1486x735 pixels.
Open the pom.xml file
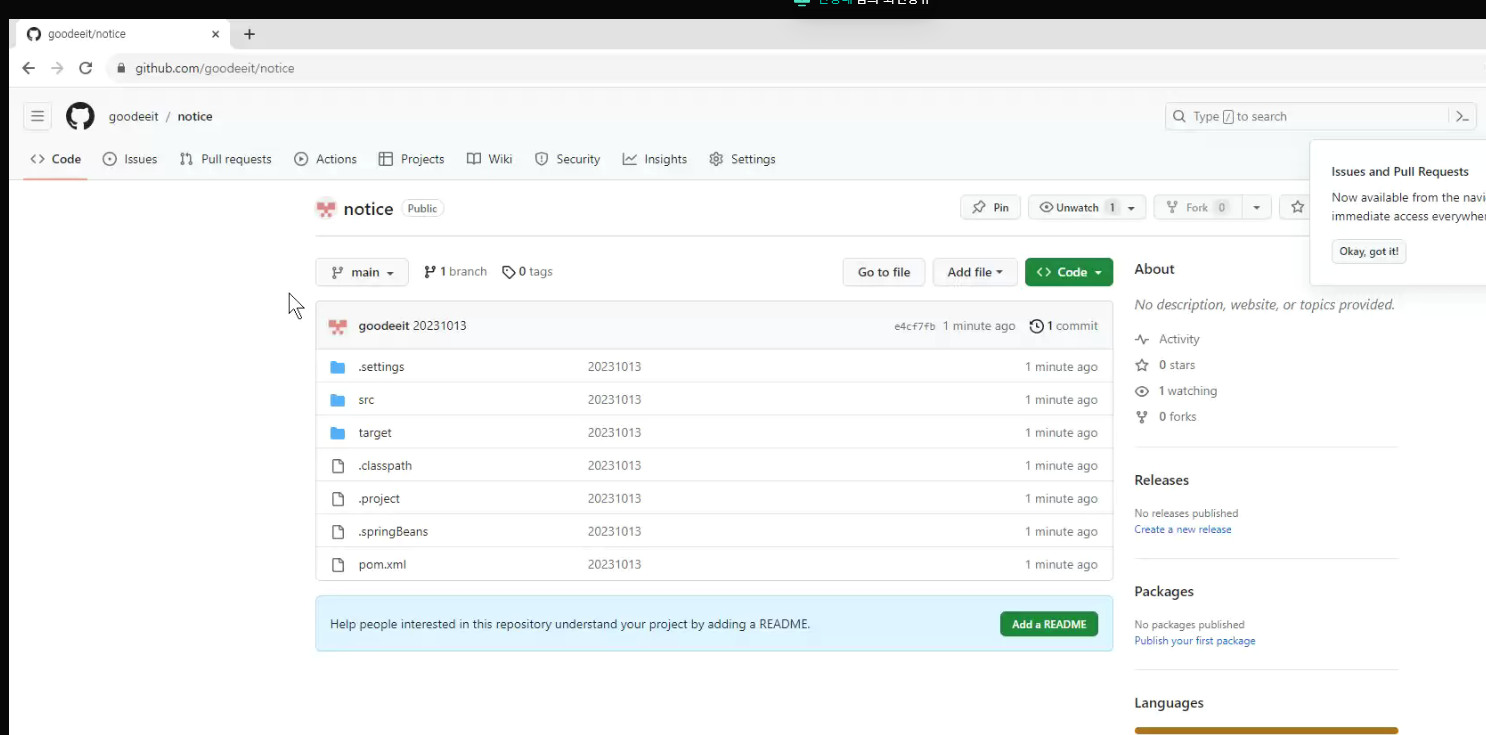pyautogui.click(x=382, y=565)
